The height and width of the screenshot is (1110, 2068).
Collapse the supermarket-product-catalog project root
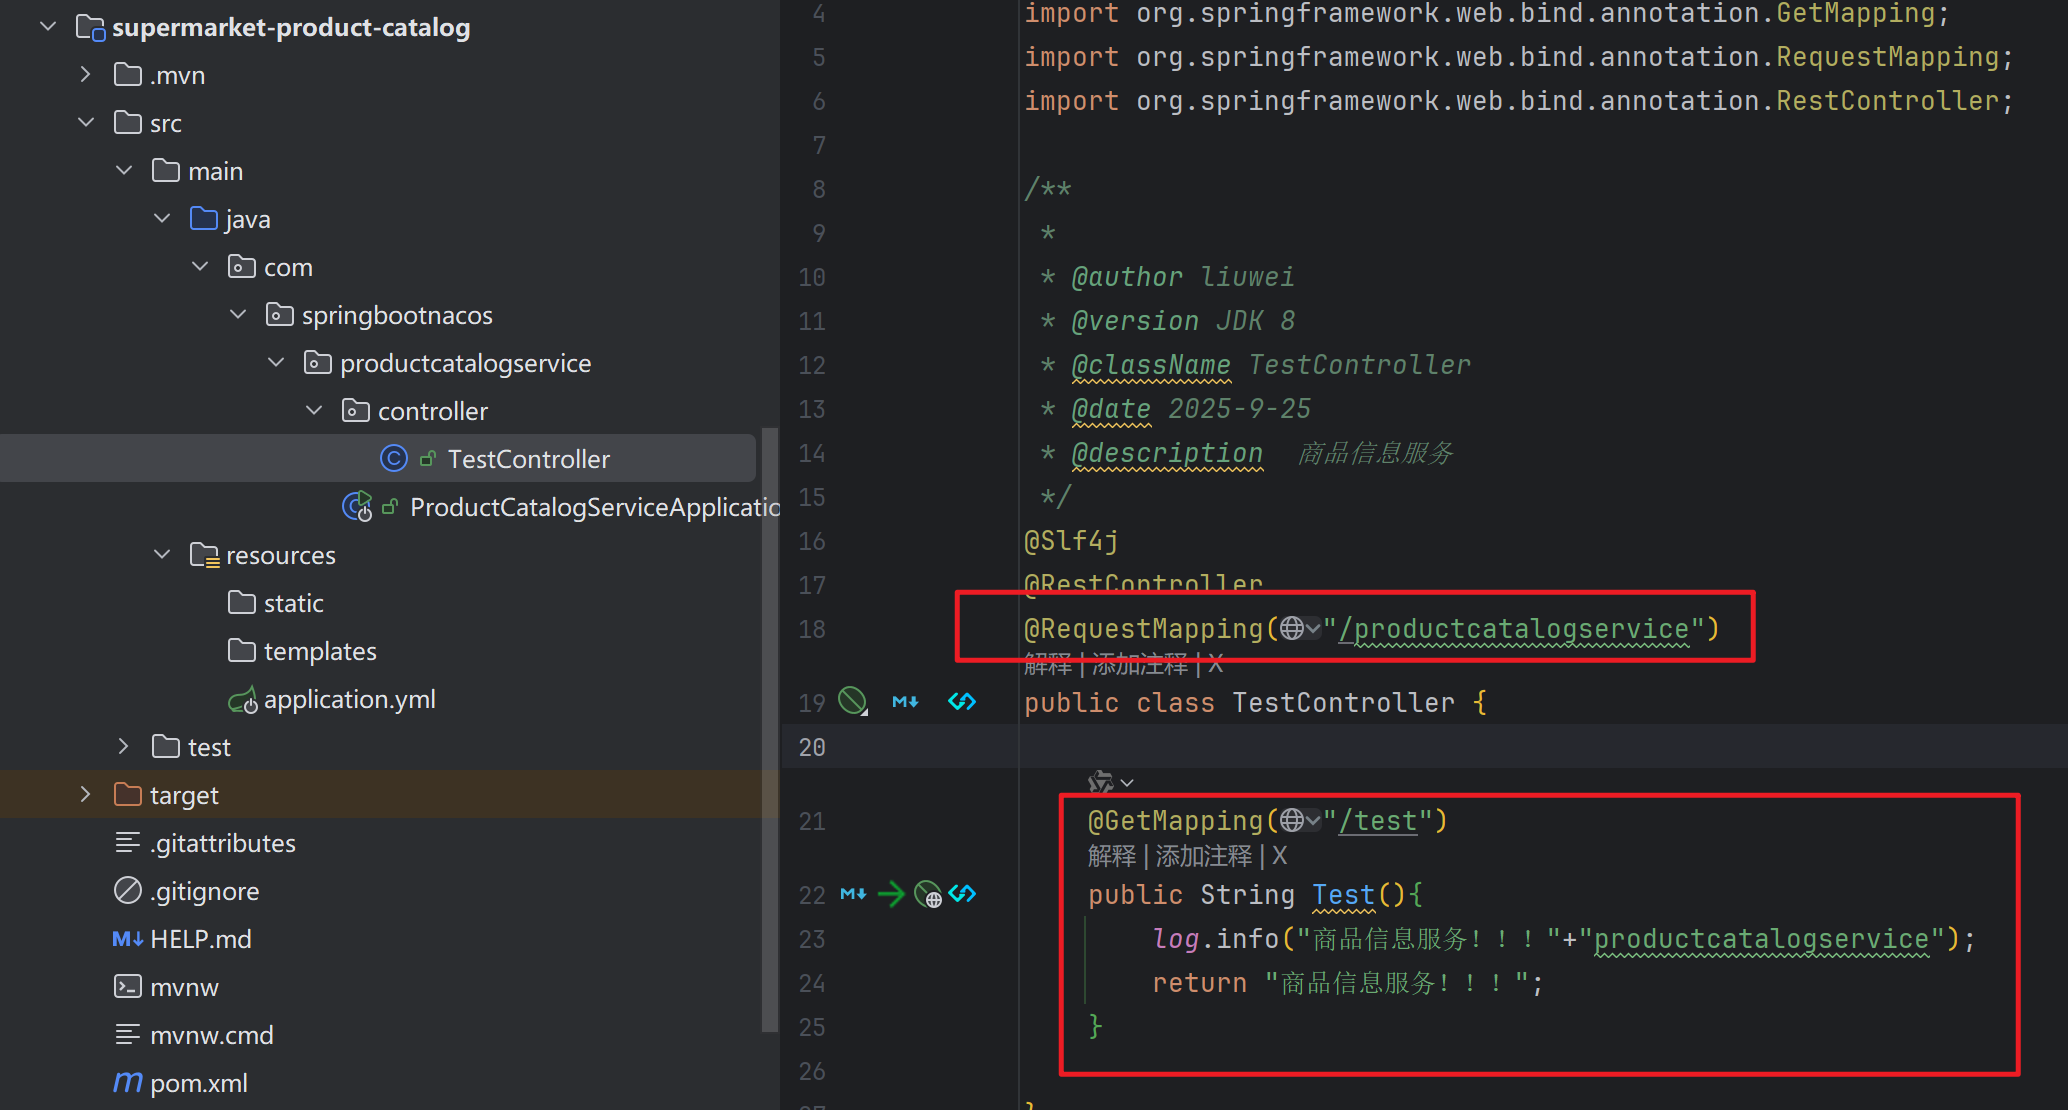48,27
